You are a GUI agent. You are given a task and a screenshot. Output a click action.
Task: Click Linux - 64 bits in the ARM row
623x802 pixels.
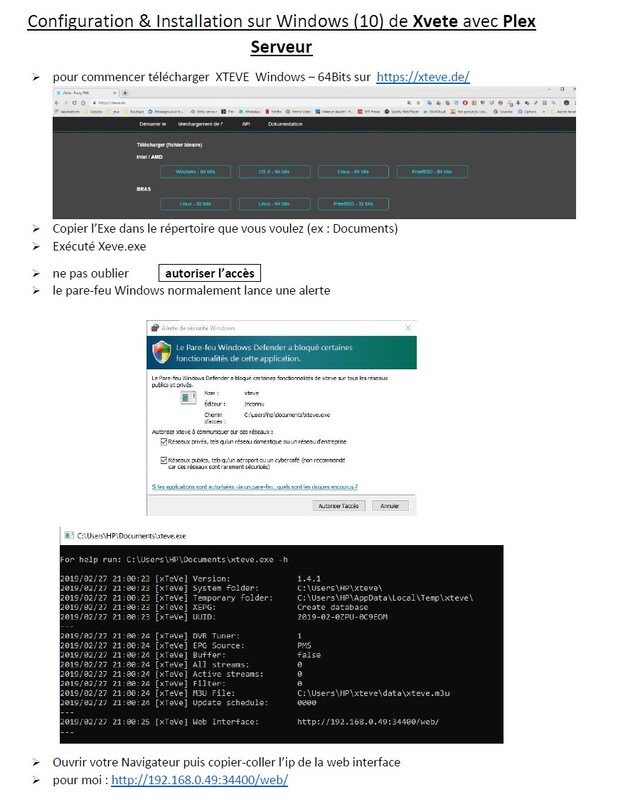click(274, 204)
